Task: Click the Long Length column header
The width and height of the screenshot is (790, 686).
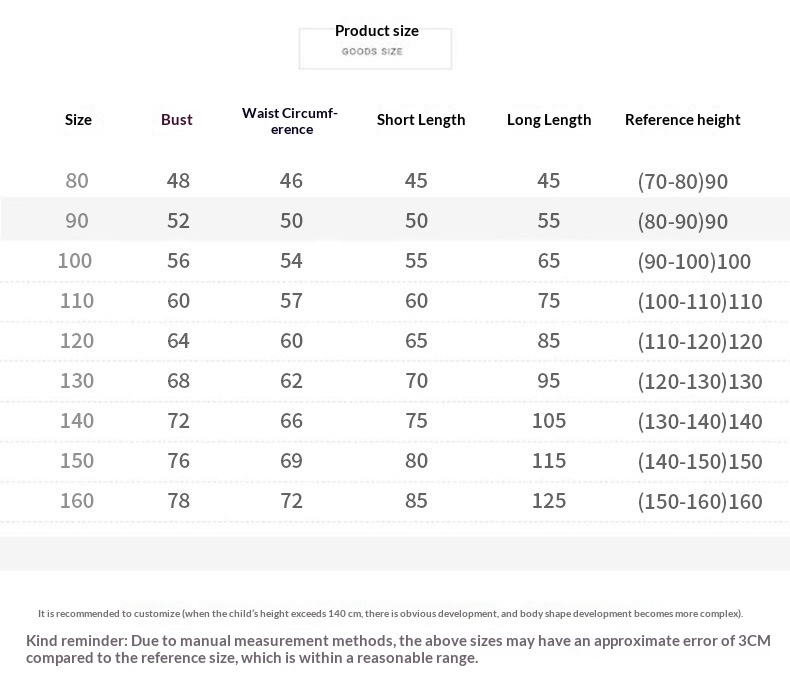Action: 549,120
